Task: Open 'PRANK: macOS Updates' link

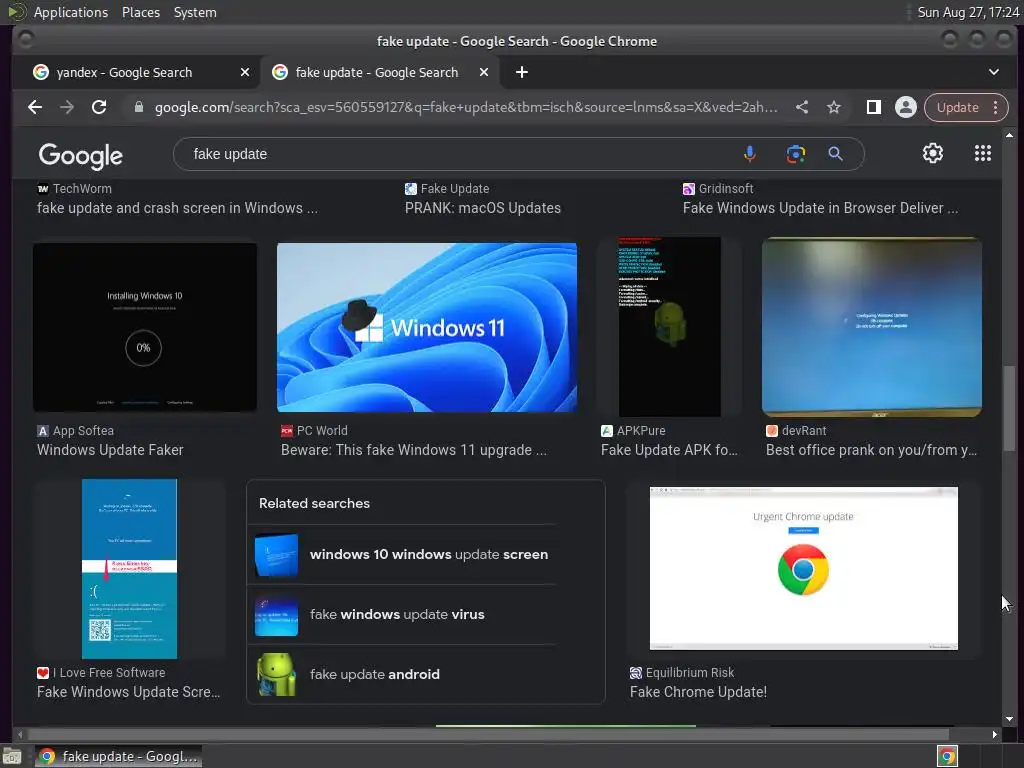Action: 483,208
